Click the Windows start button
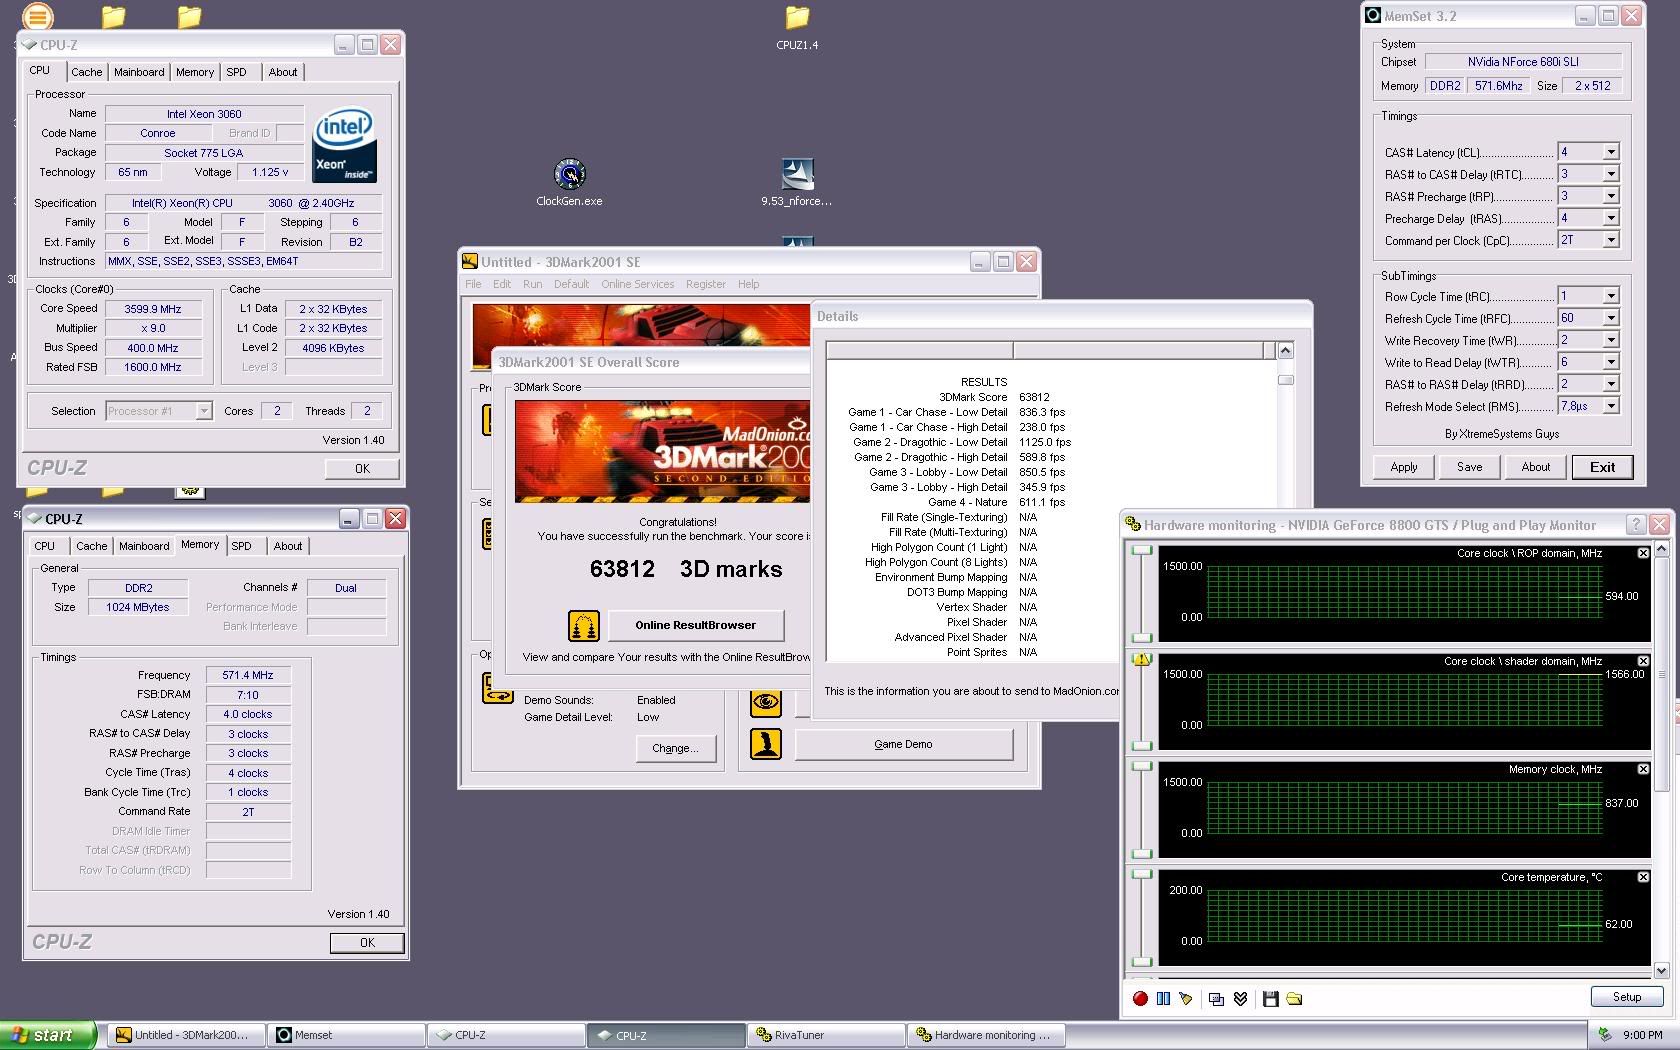Viewport: 1680px width, 1050px height. 48,1035
